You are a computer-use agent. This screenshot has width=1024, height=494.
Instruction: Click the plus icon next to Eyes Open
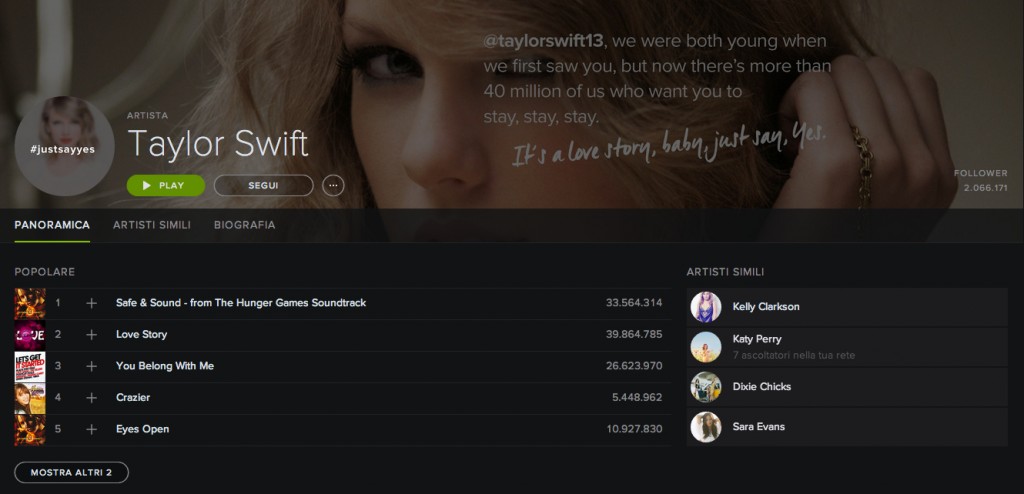pos(91,429)
